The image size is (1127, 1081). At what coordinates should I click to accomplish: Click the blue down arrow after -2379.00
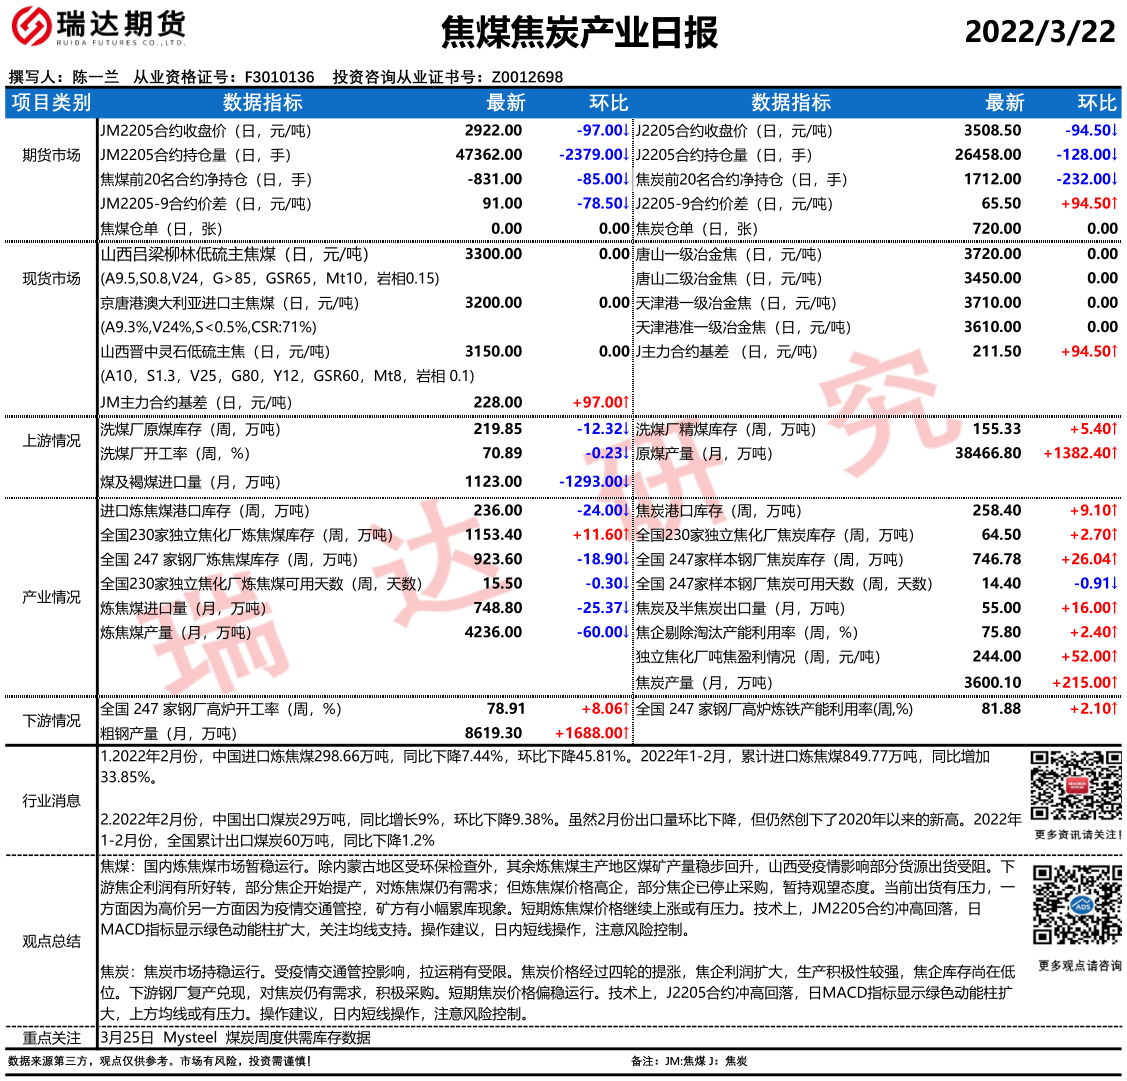pos(627,155)
